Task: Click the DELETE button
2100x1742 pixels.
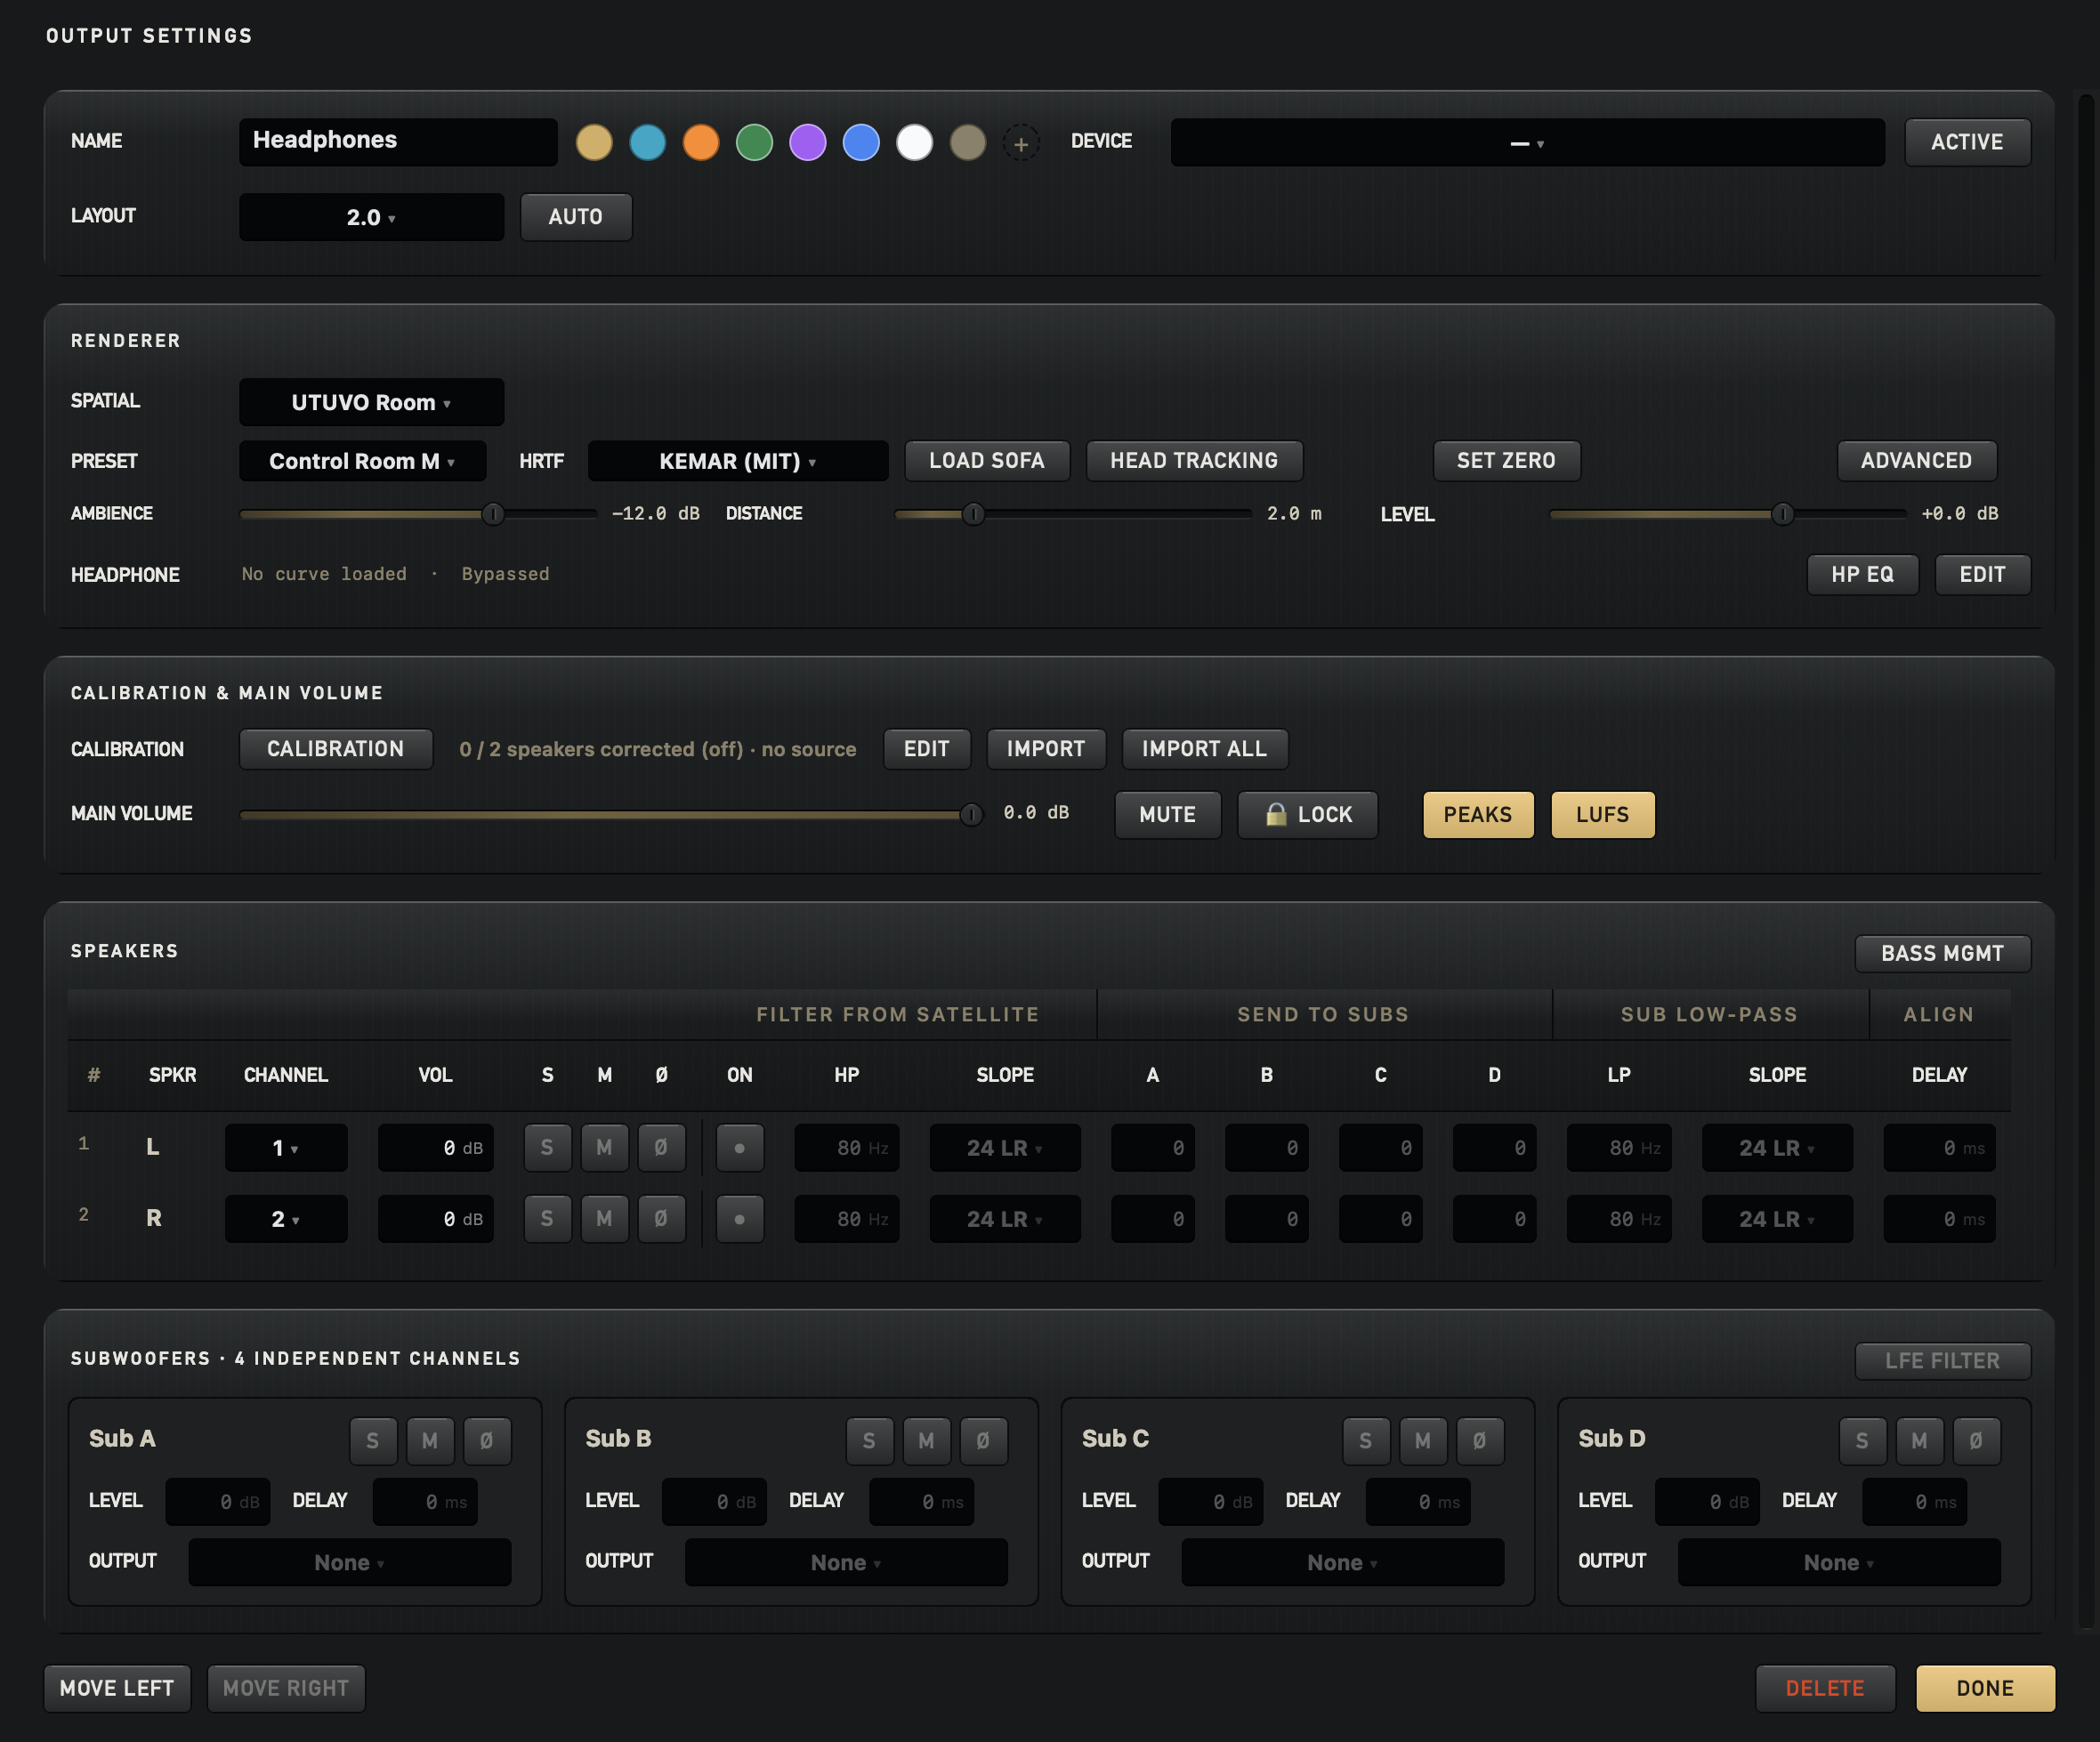Action: pos(1825,1688)
